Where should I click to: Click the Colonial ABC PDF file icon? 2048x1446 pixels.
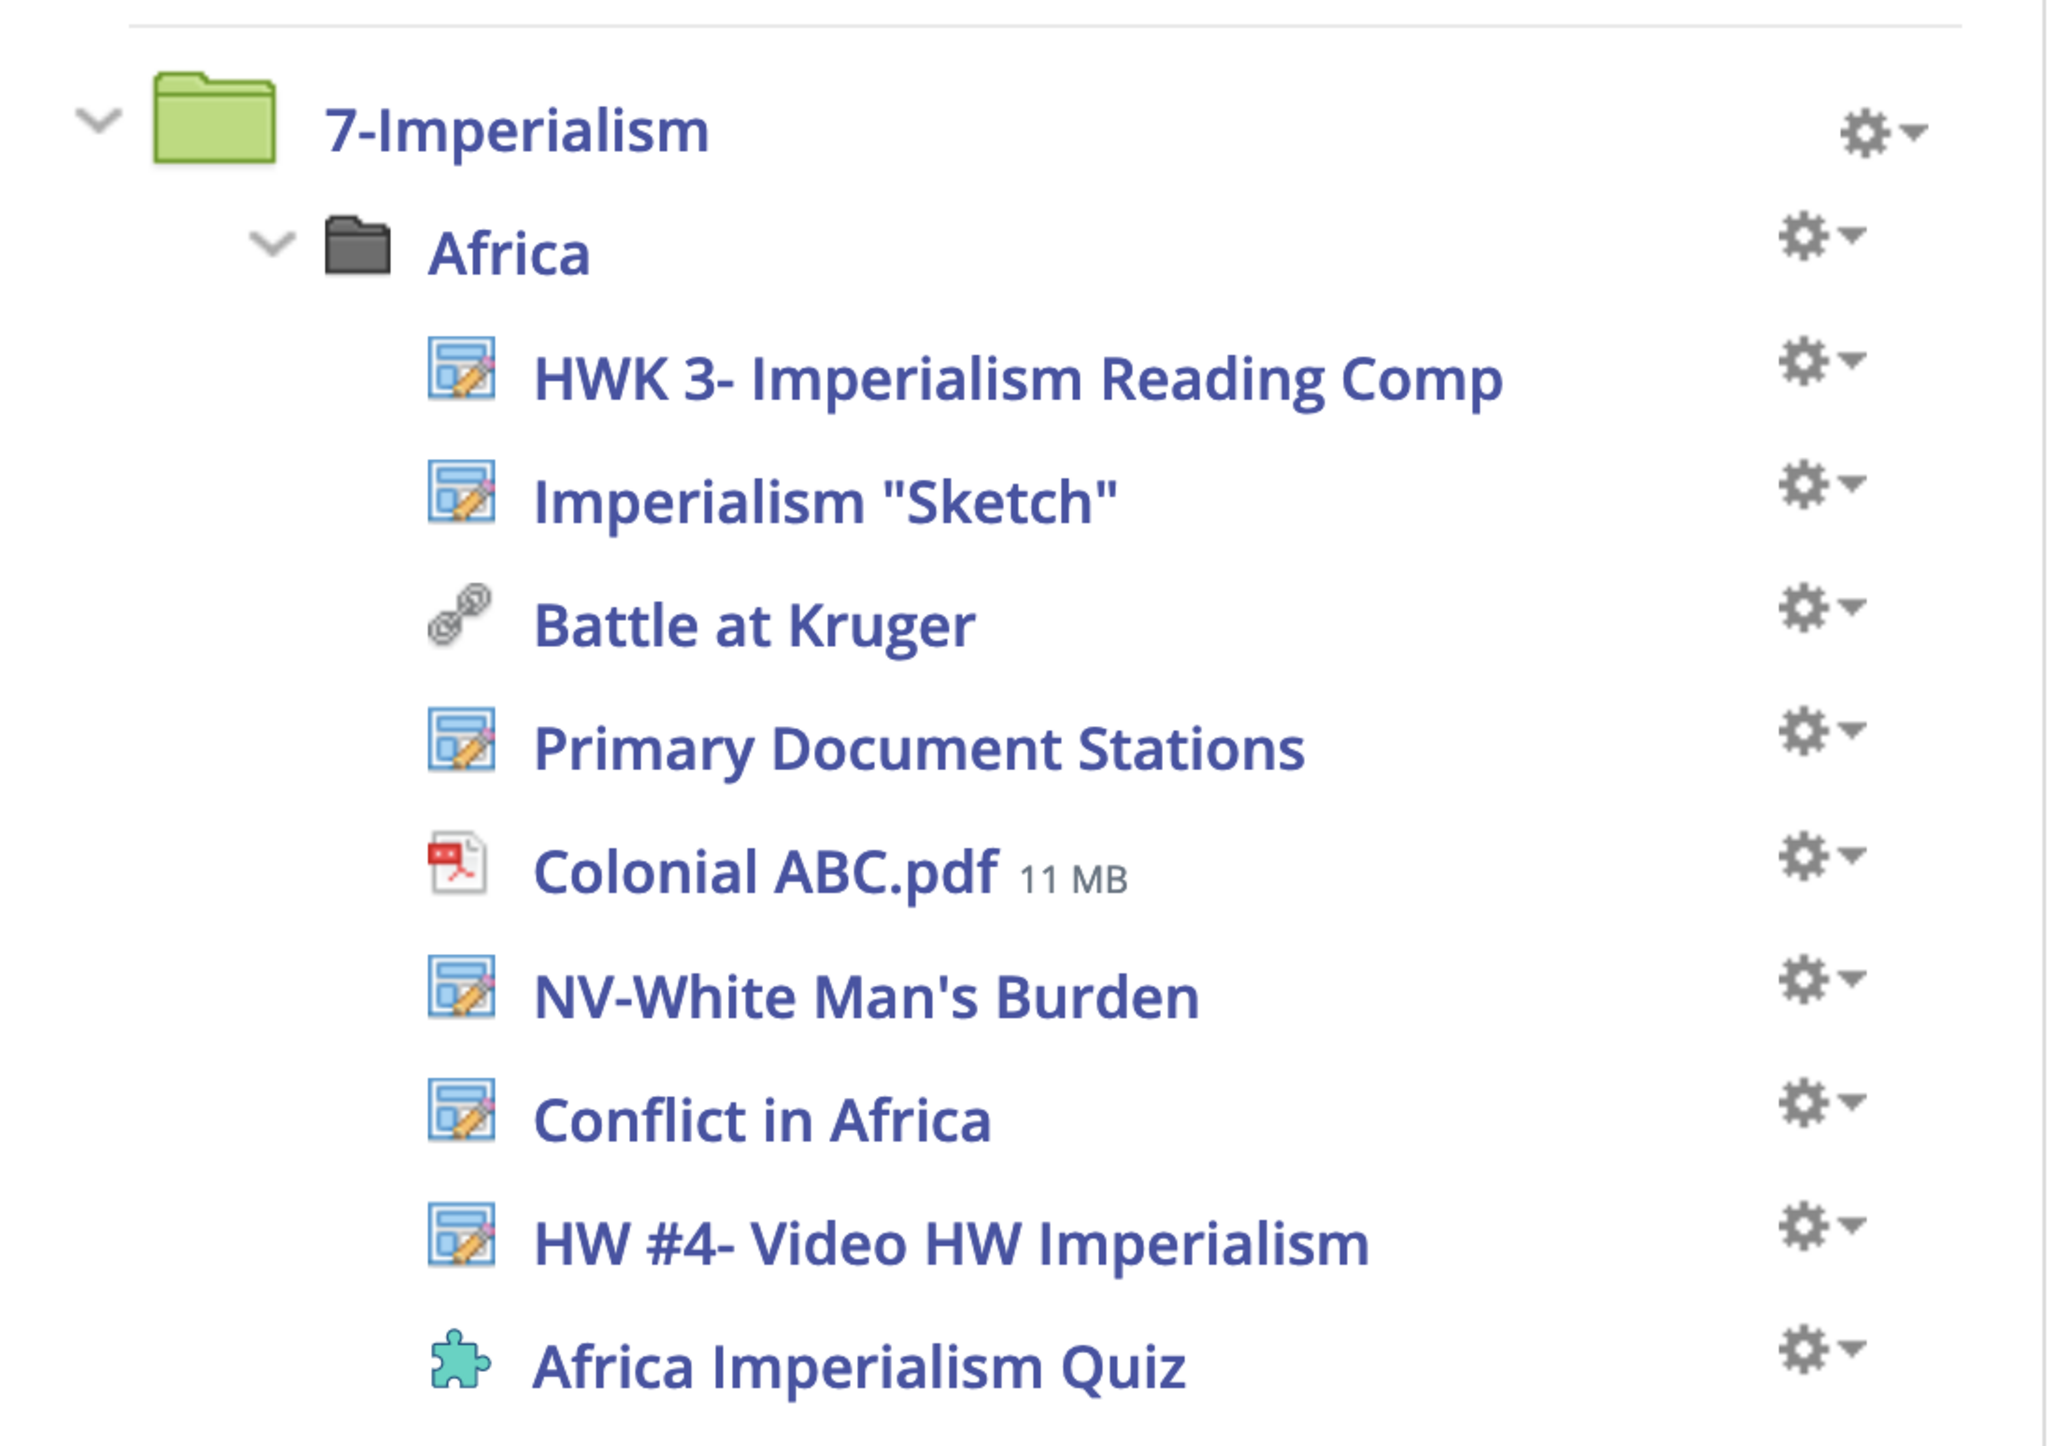tap(458, 862)
